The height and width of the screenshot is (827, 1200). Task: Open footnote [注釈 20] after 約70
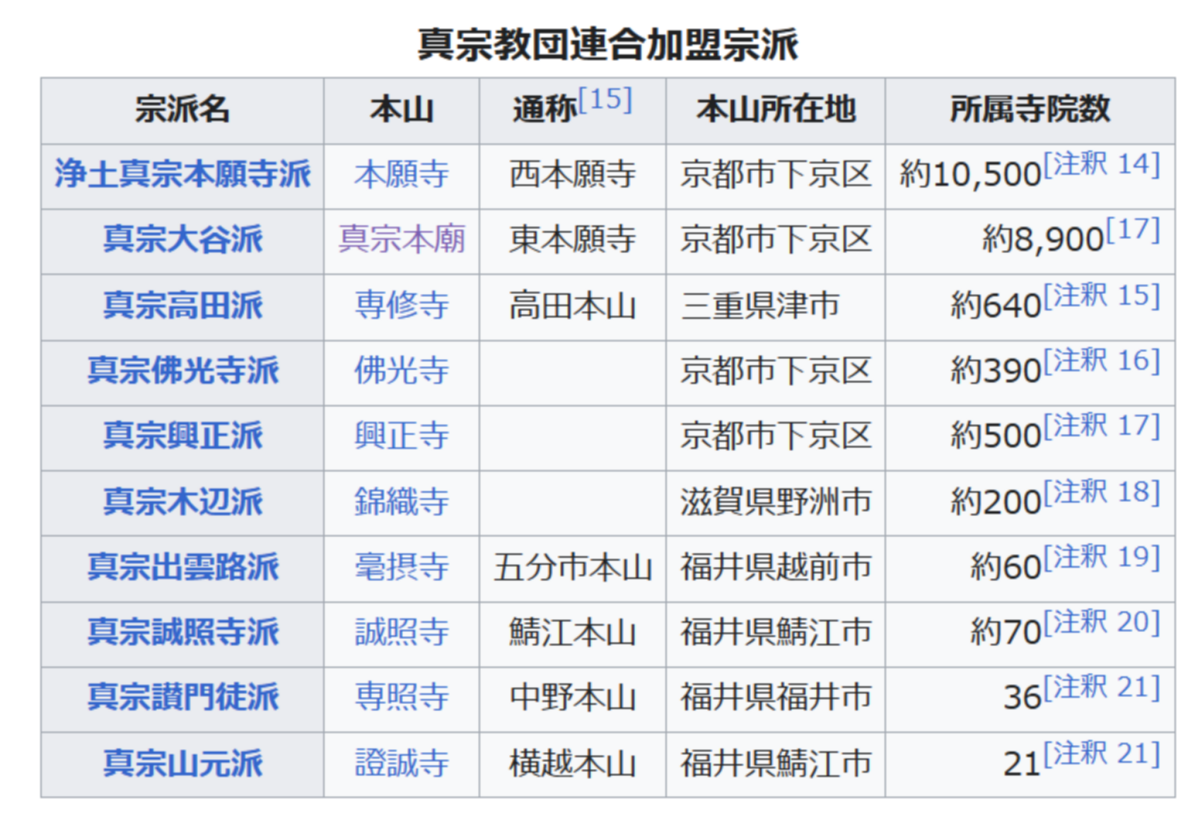1101,622
